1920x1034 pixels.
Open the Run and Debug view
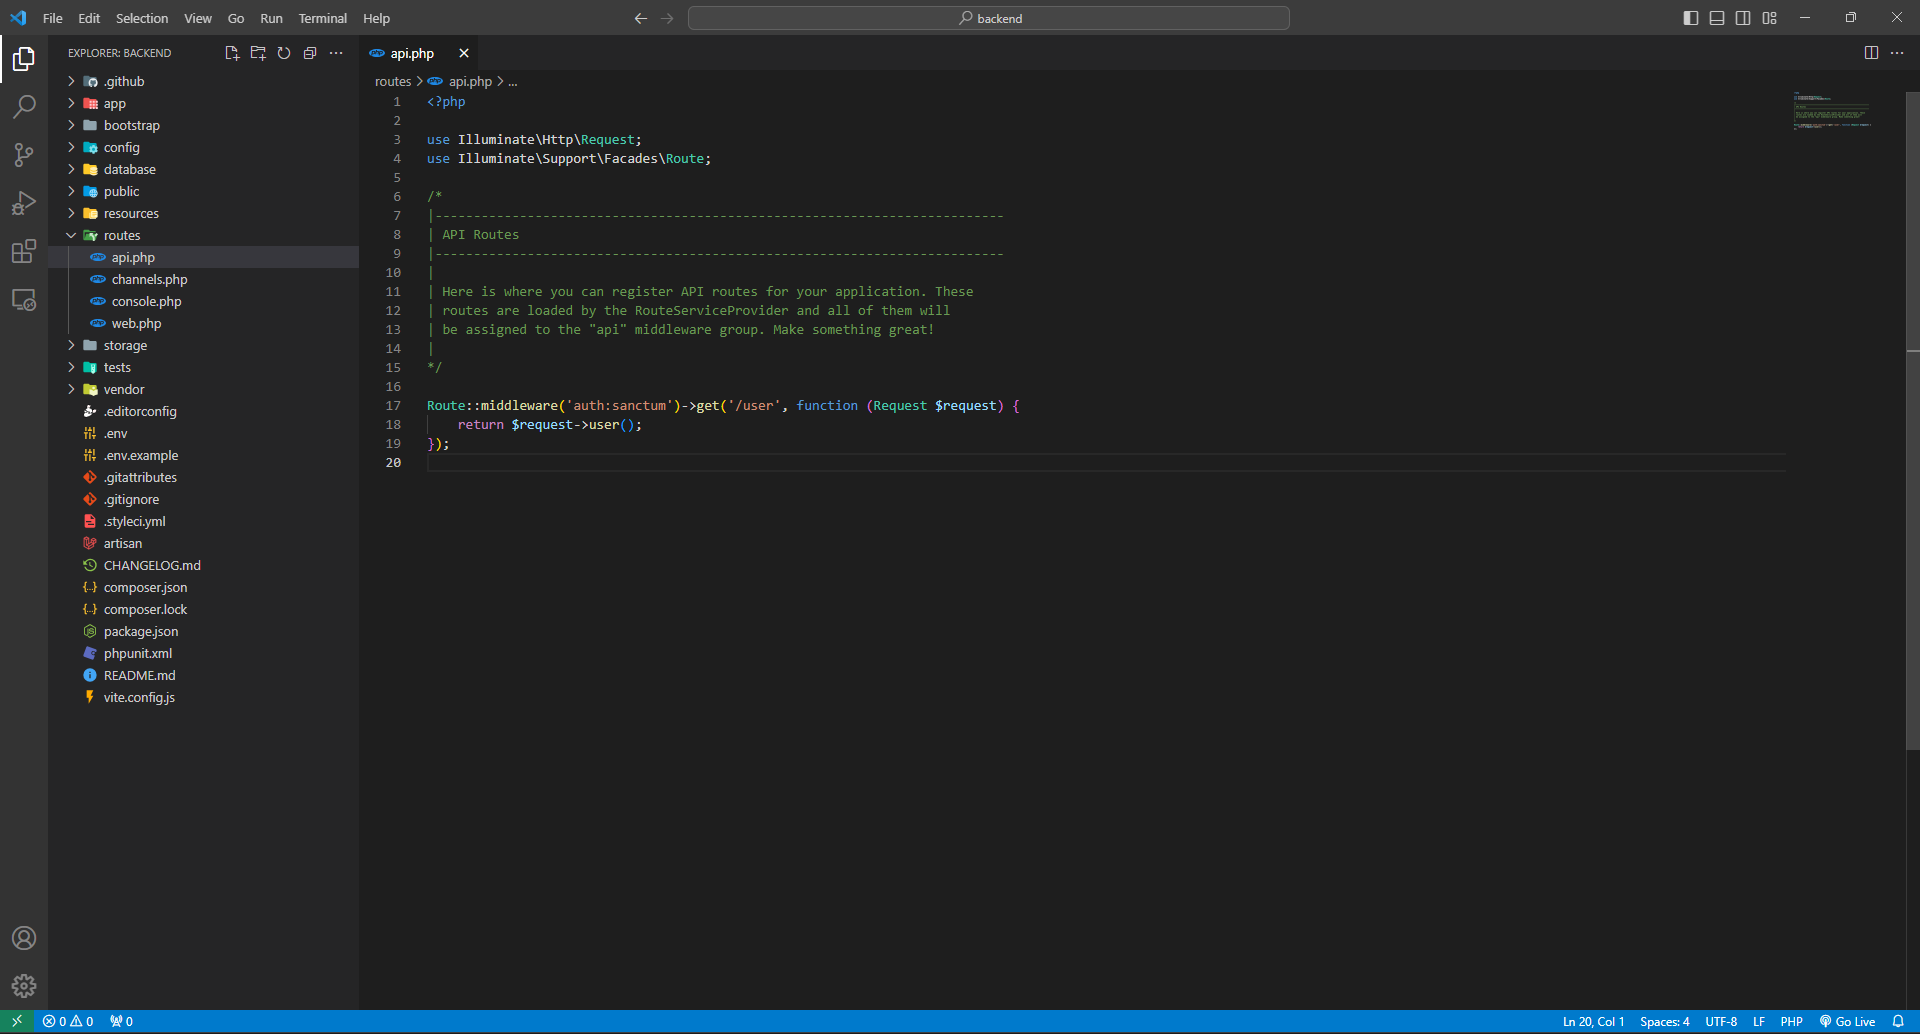pyautogui.click(x=24, y=203)
